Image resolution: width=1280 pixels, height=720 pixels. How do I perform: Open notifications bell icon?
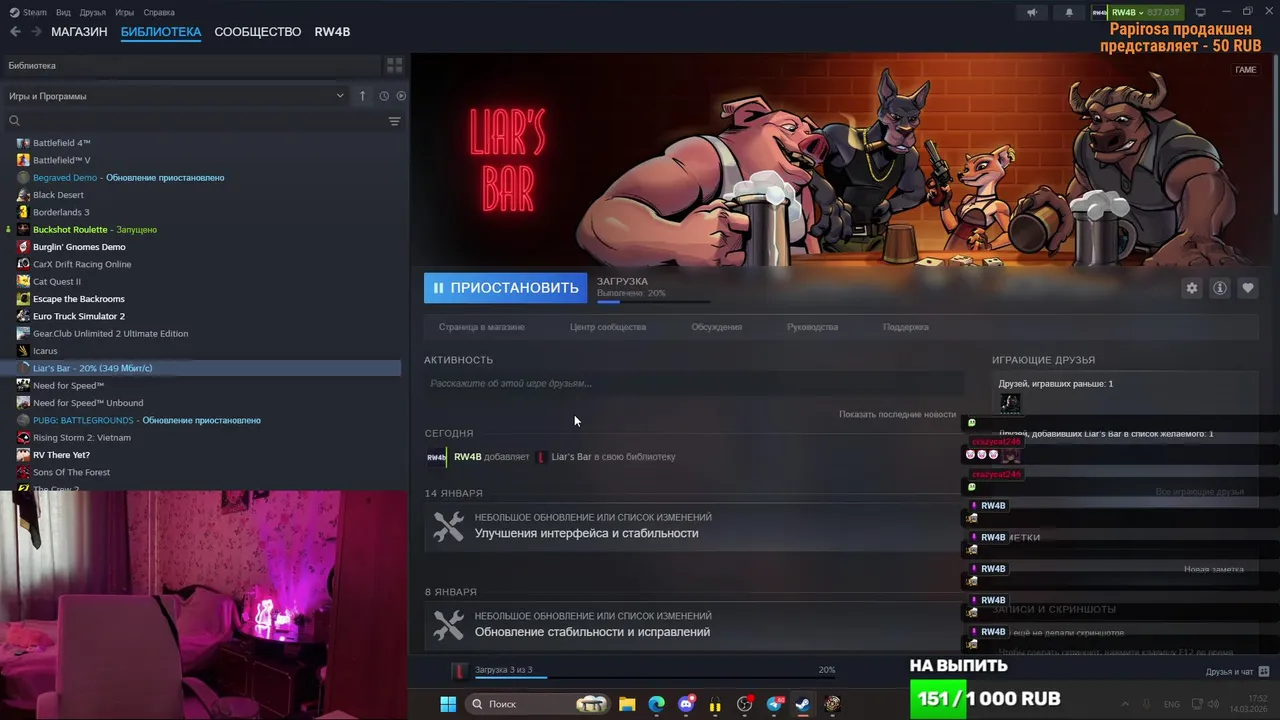click(1069, 12)
